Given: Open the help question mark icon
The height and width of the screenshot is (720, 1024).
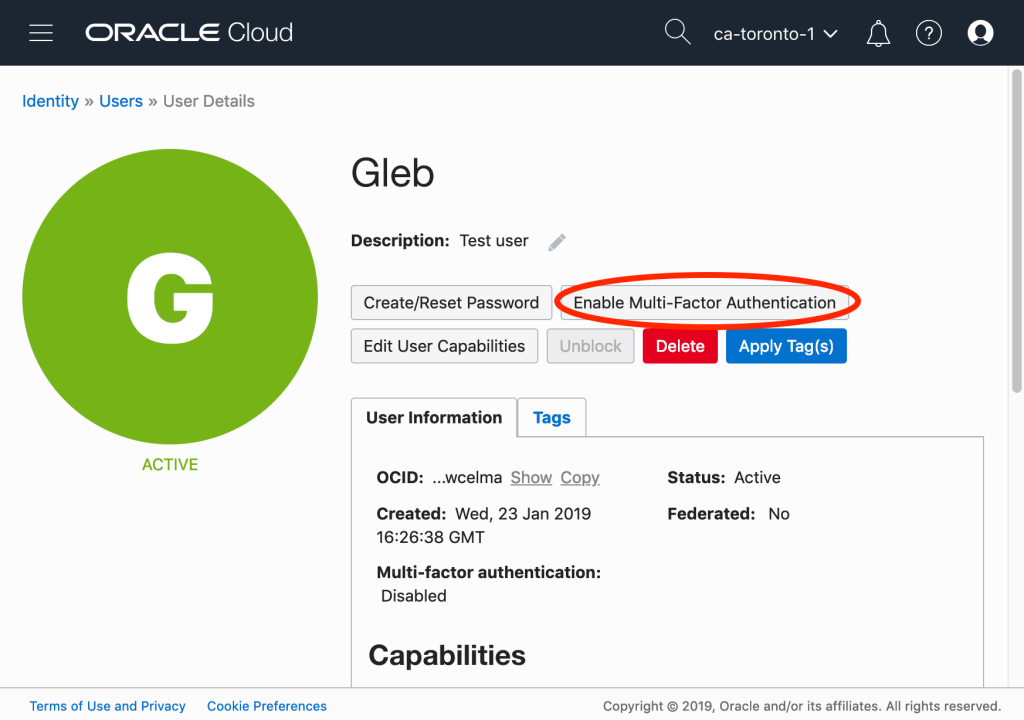Looking at the screenshot, I should [x=929, y=33].
